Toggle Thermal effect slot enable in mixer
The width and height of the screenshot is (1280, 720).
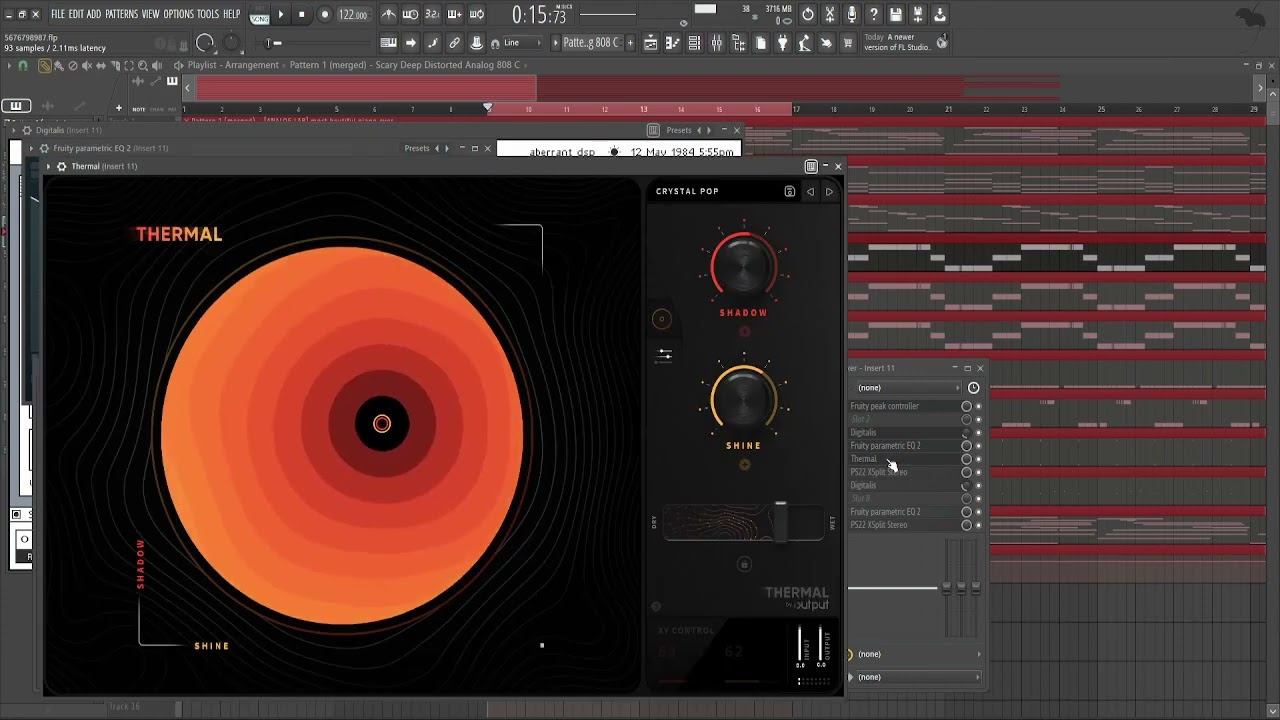point(978,459)
